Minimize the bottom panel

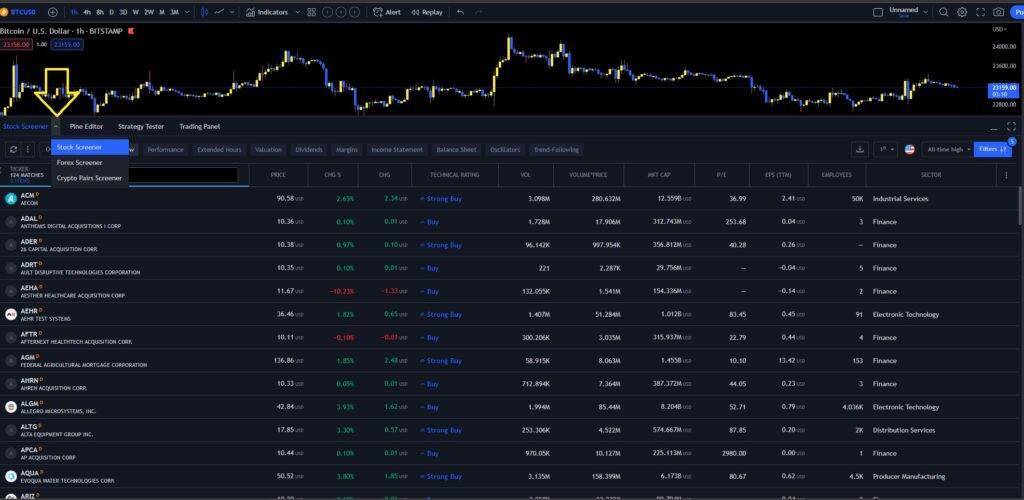pyautogui.click(x=994, y=127)
